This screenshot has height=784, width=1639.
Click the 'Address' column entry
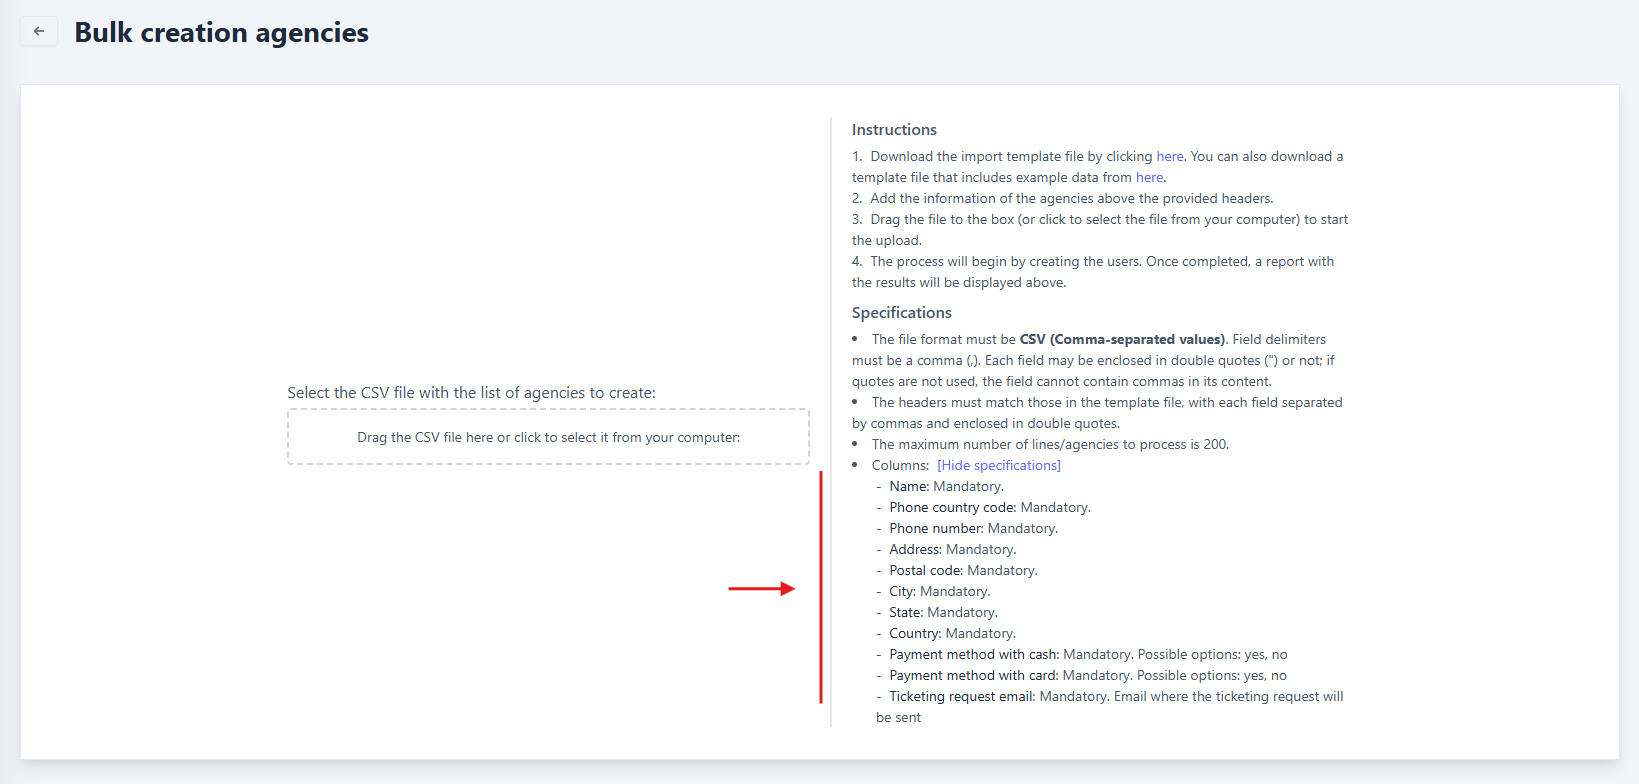tap(951, 549)
